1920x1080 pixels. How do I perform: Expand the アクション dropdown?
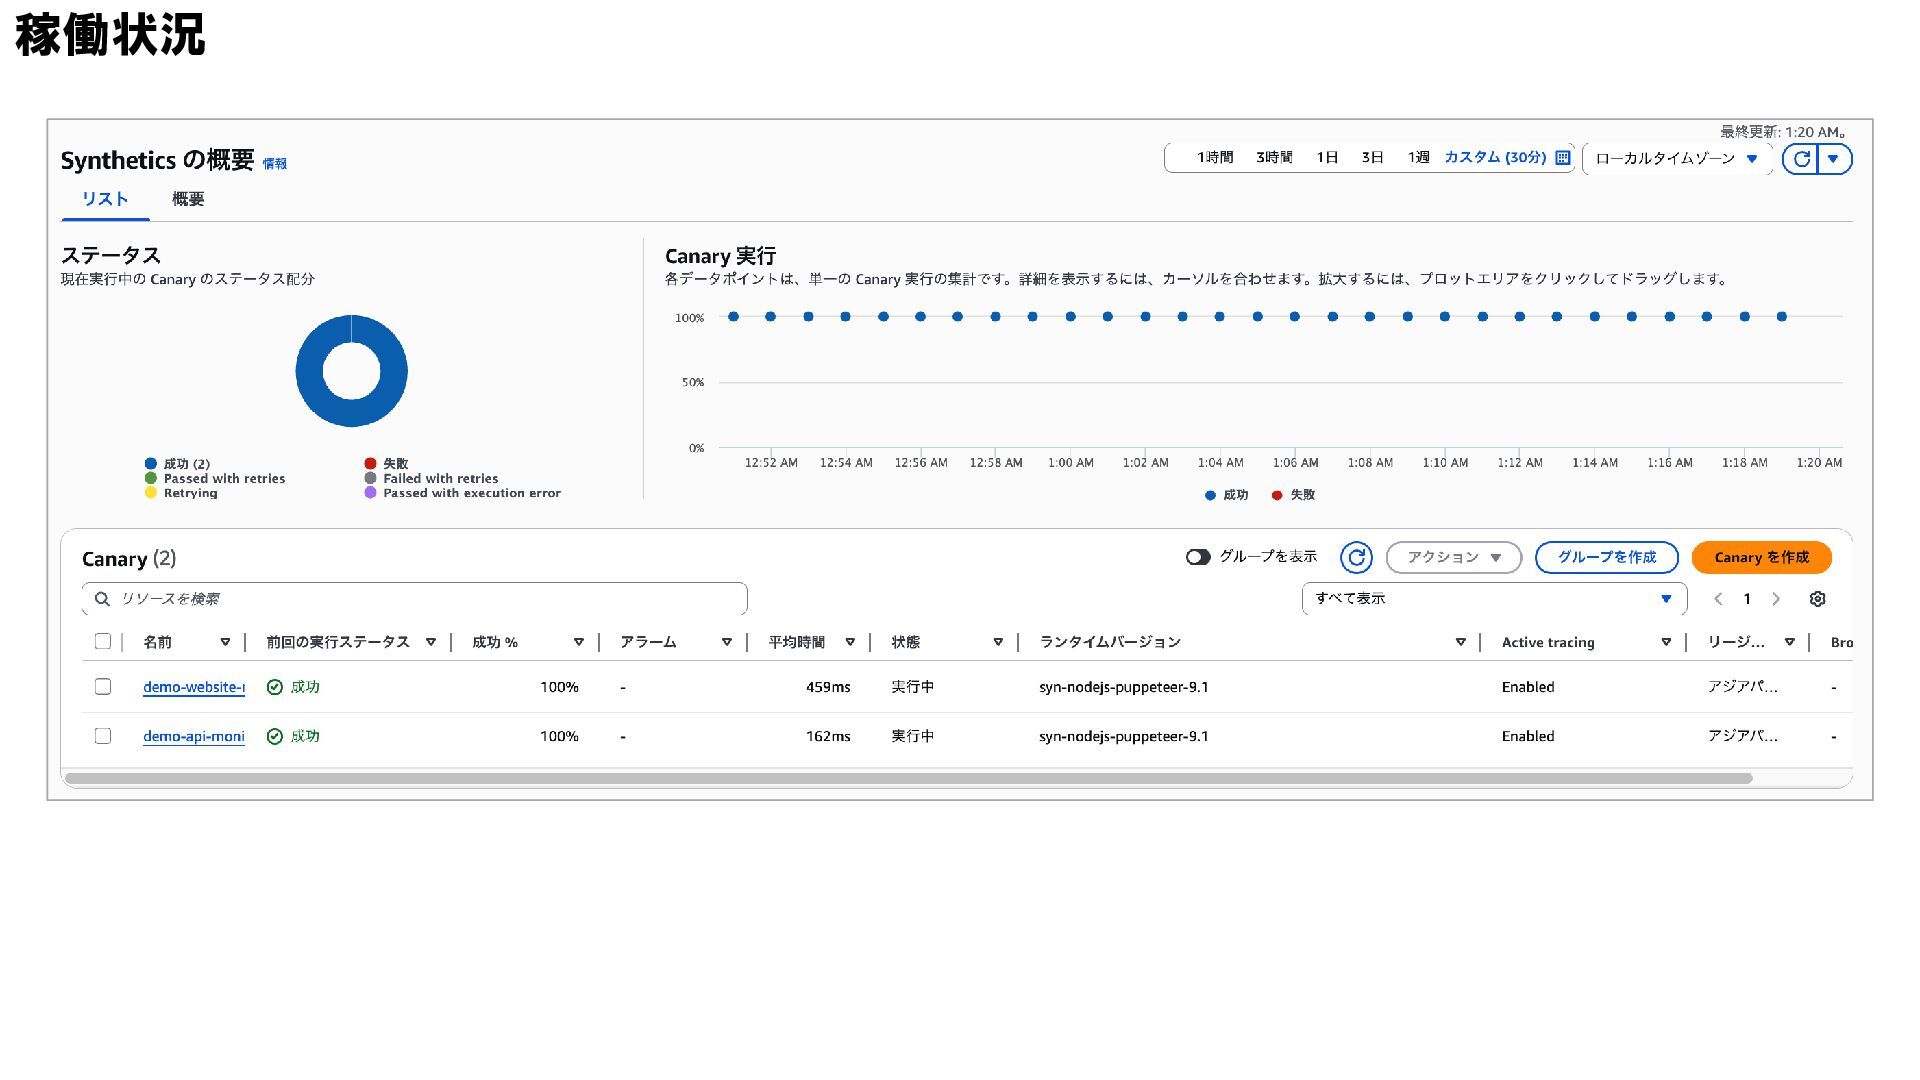coord(1453,558)
